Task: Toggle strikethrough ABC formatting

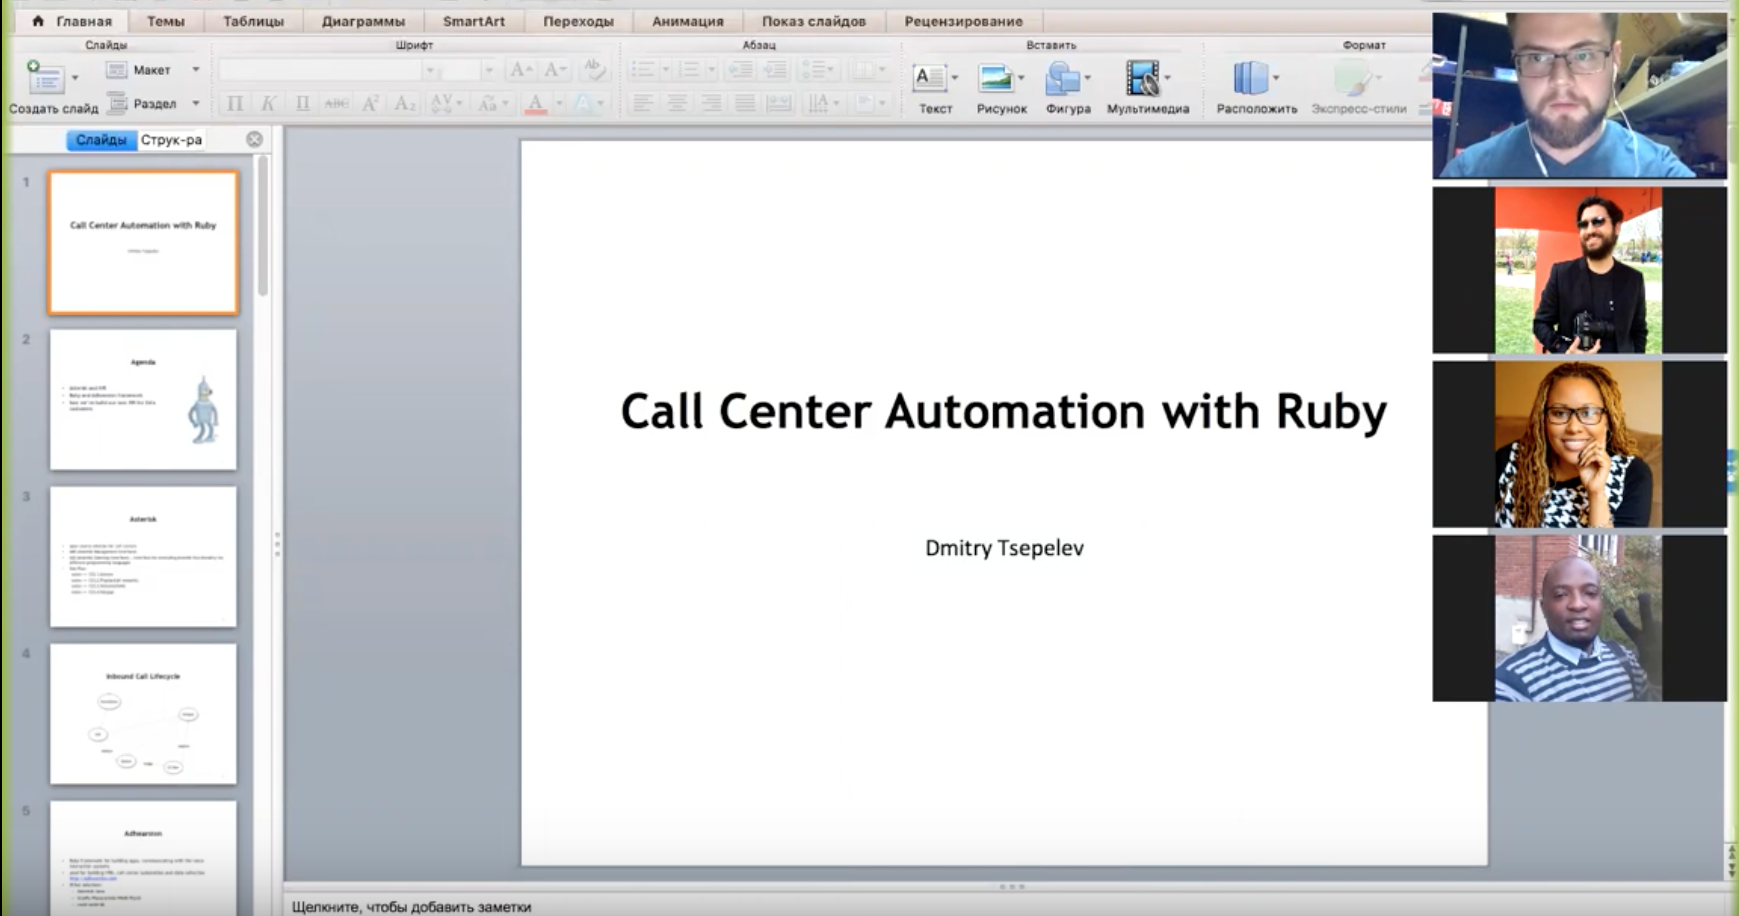Action: 336,103
